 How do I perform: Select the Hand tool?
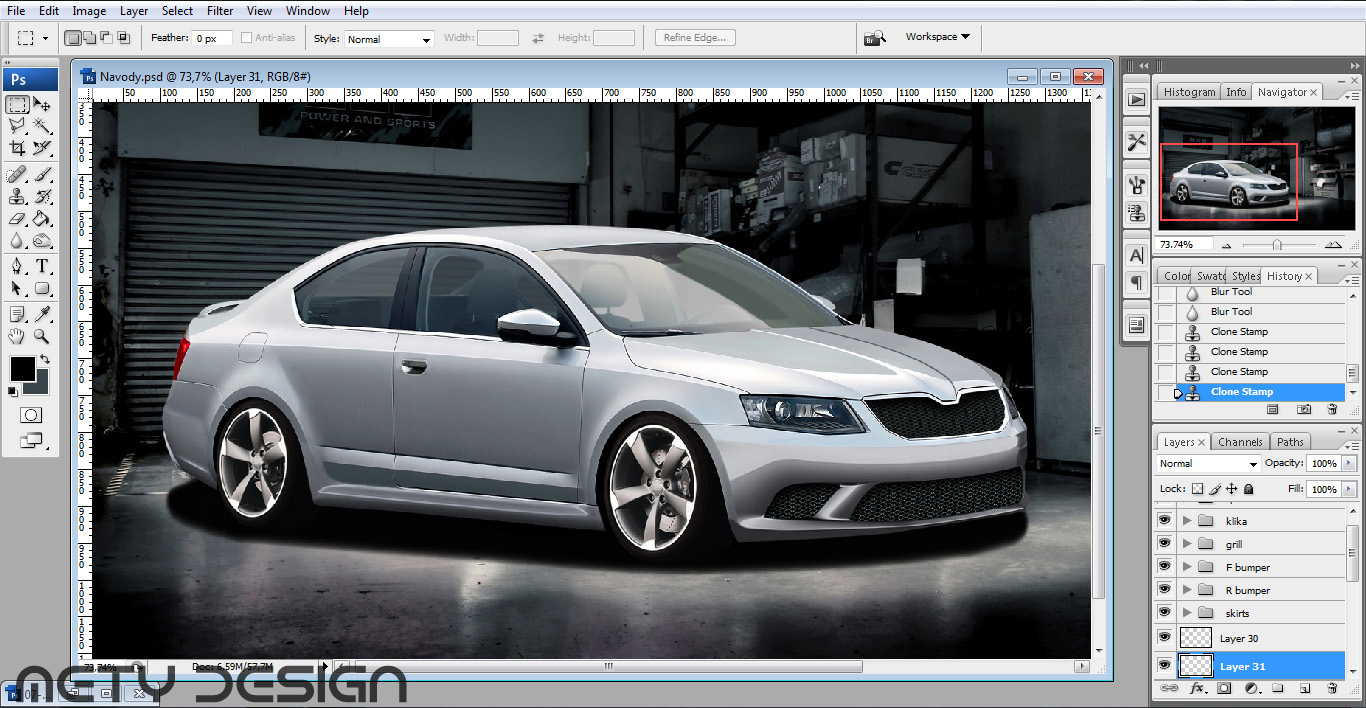click(18, 336)
